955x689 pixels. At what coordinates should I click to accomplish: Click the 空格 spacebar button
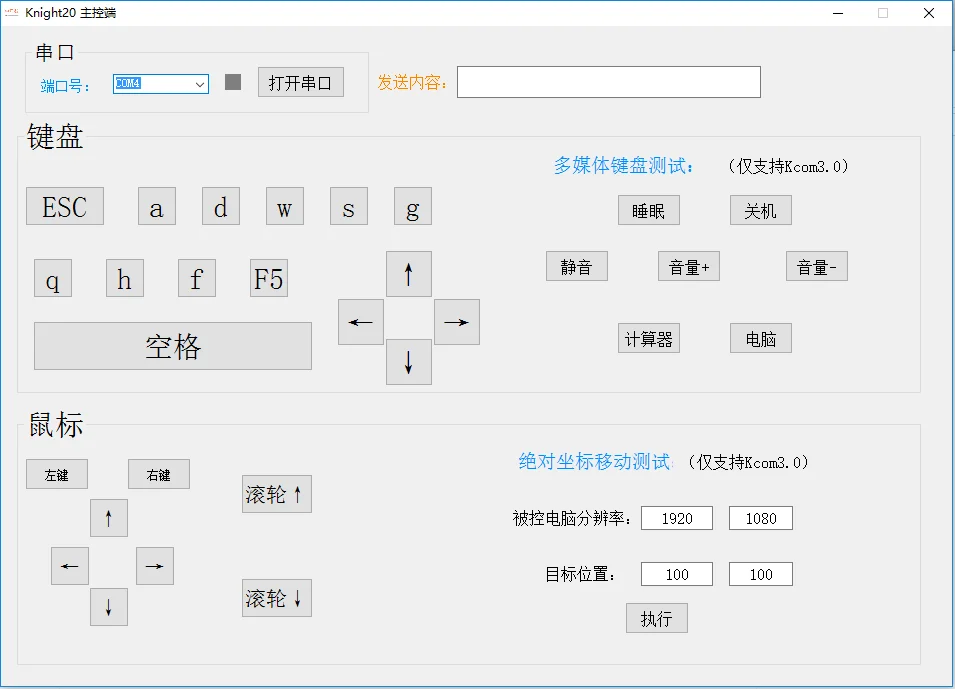[173, 346]
